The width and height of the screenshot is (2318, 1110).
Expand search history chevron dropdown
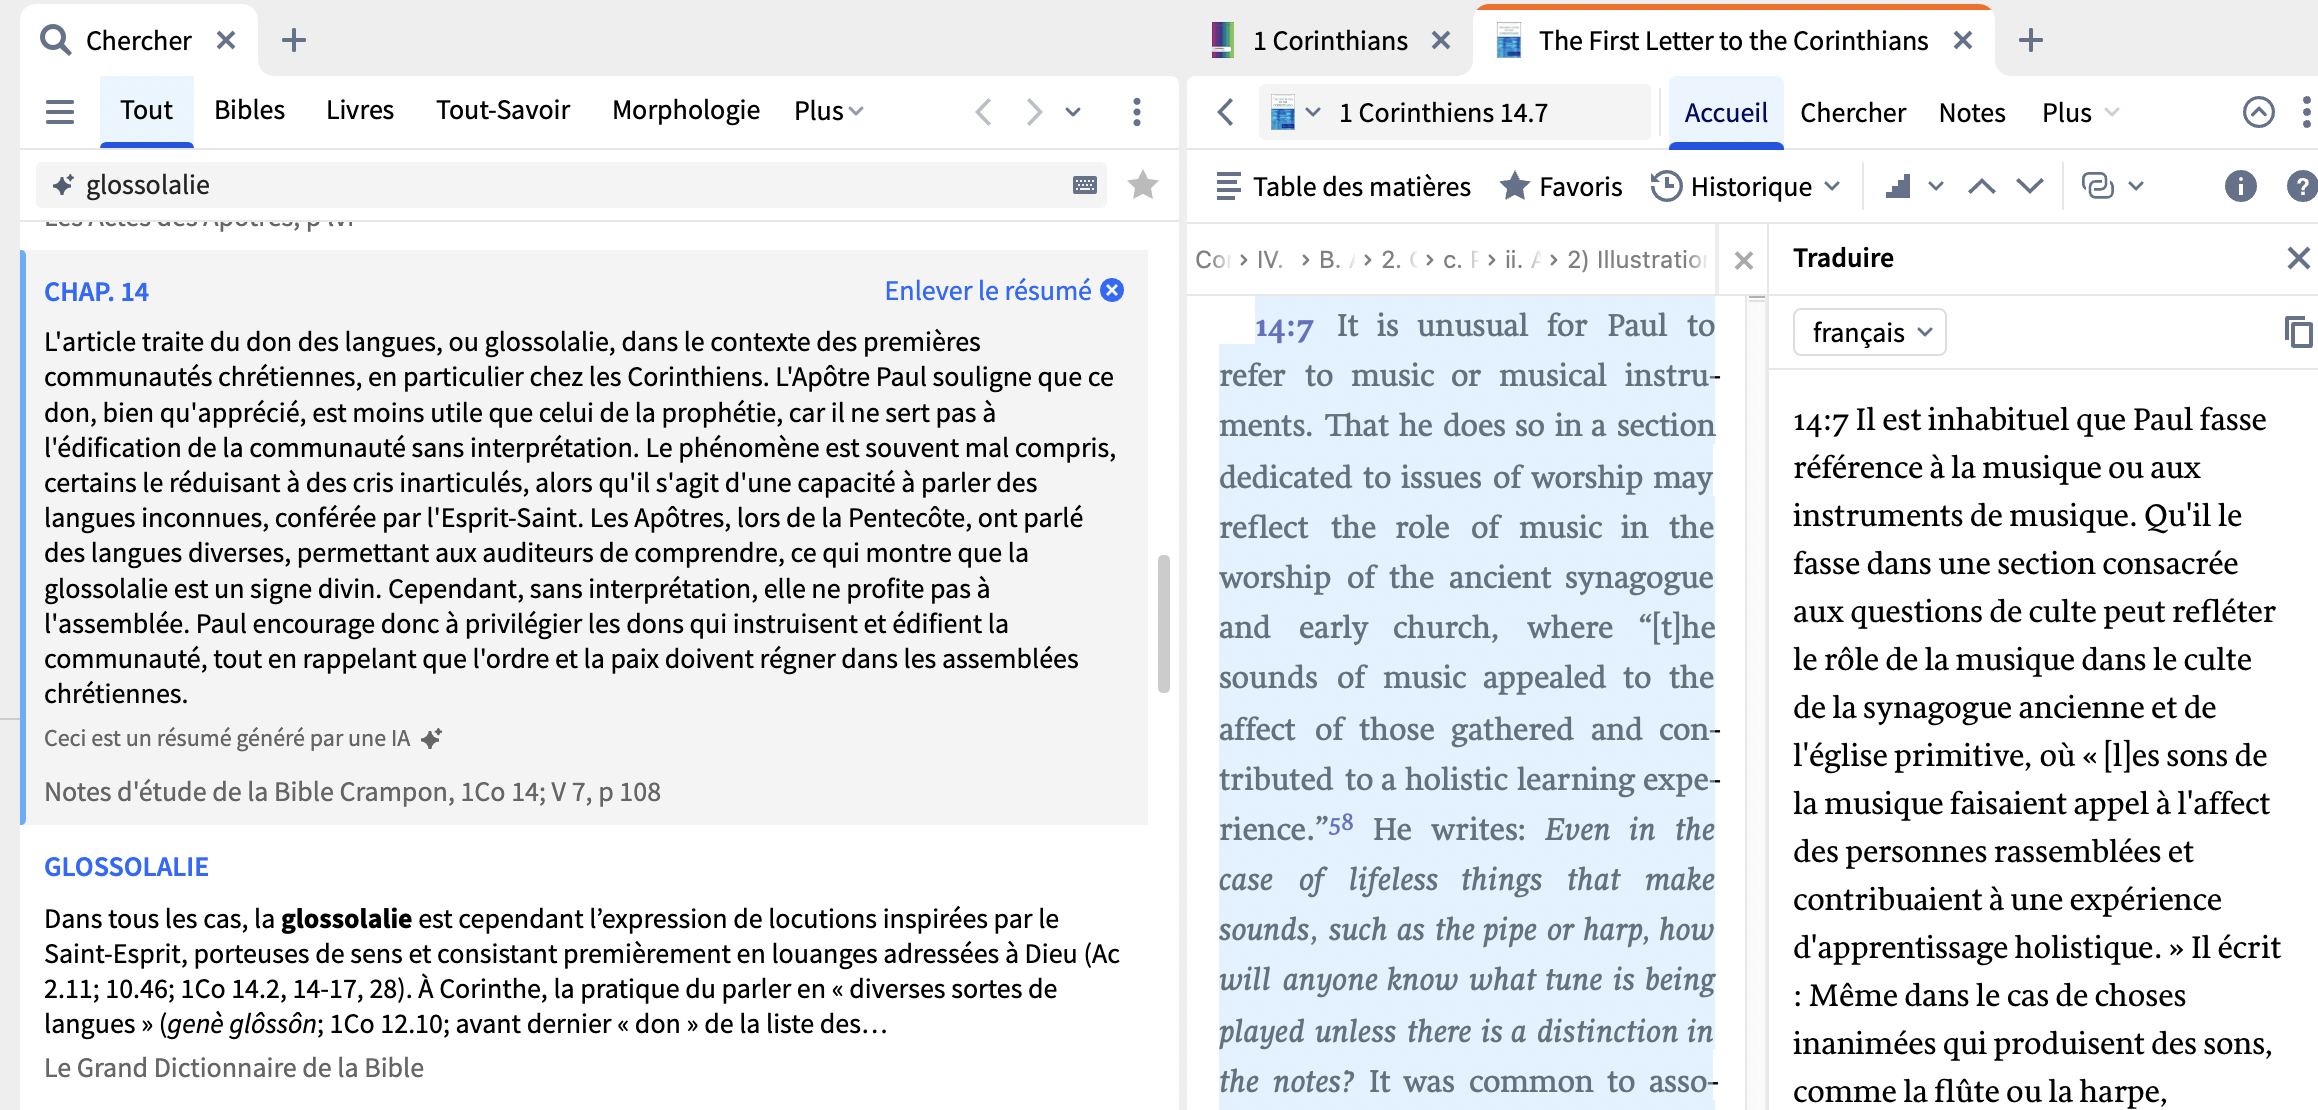pyautogui.click(x=1073, y=111)
